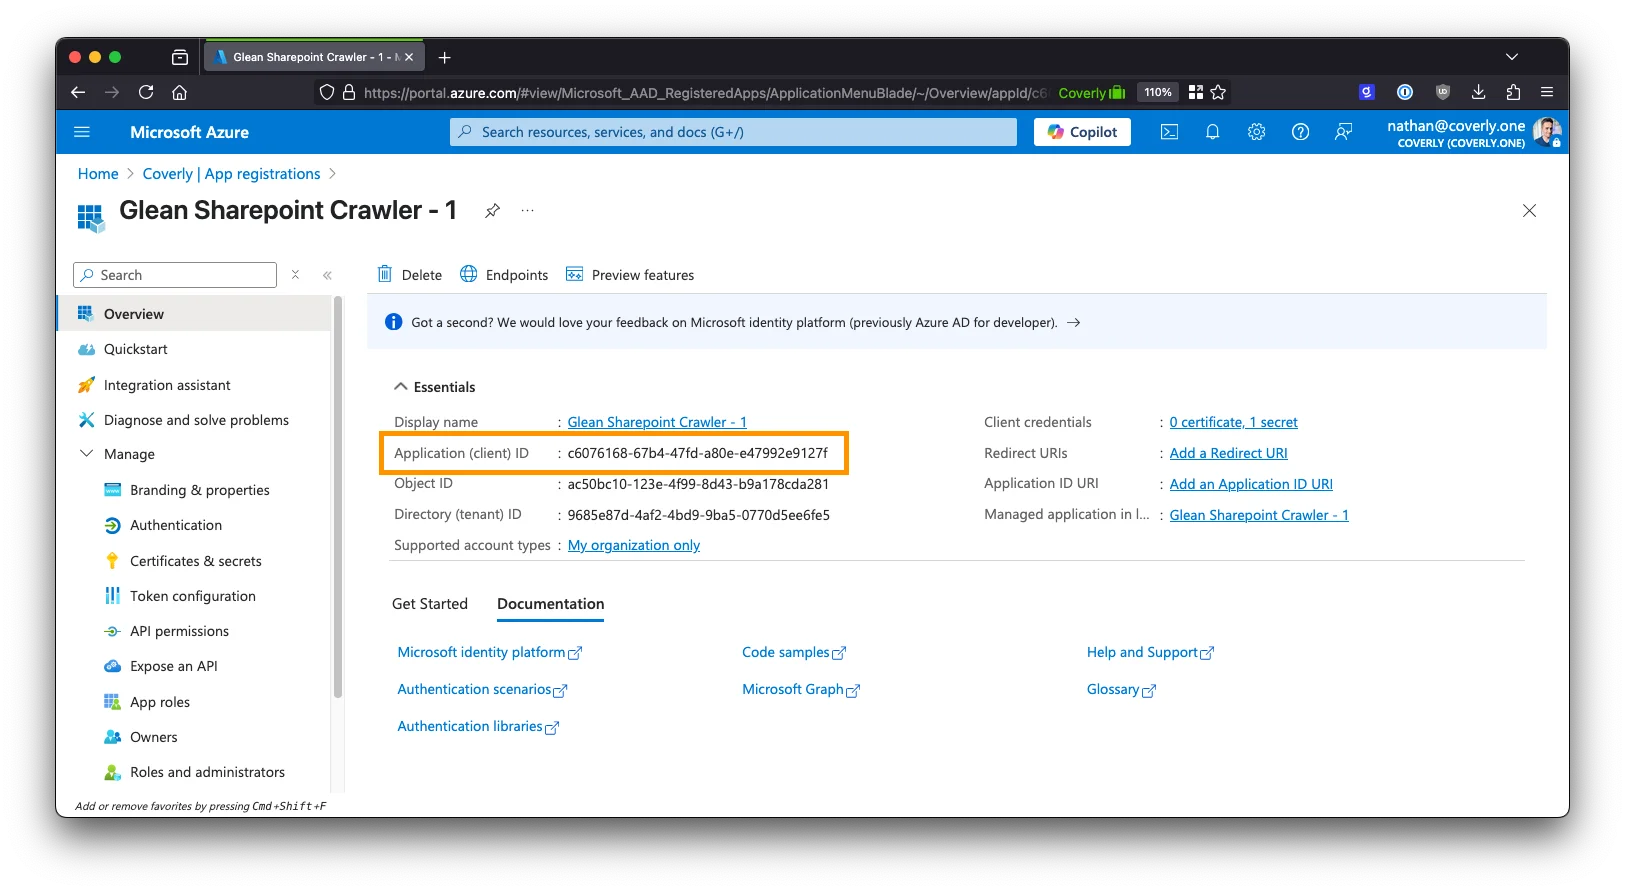Open browser downloads panel

(x=1478, y=92)
